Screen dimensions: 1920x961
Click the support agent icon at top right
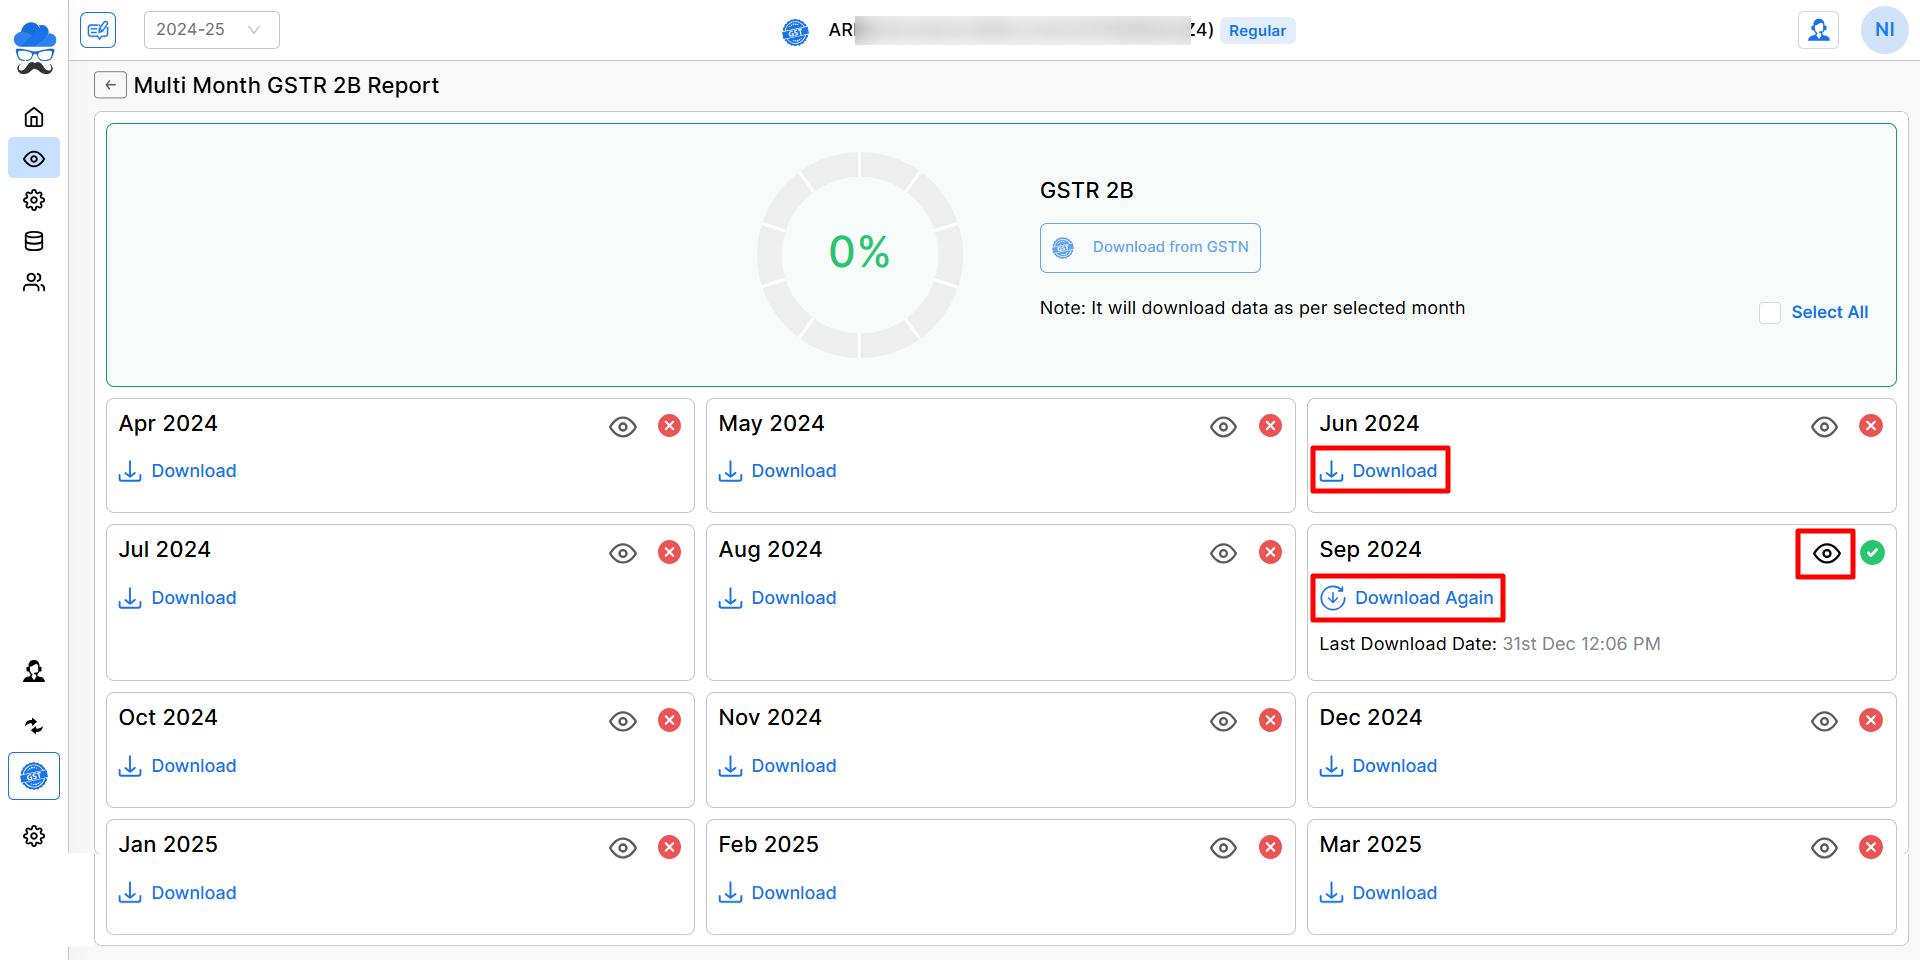click(x=1818, y=30)
